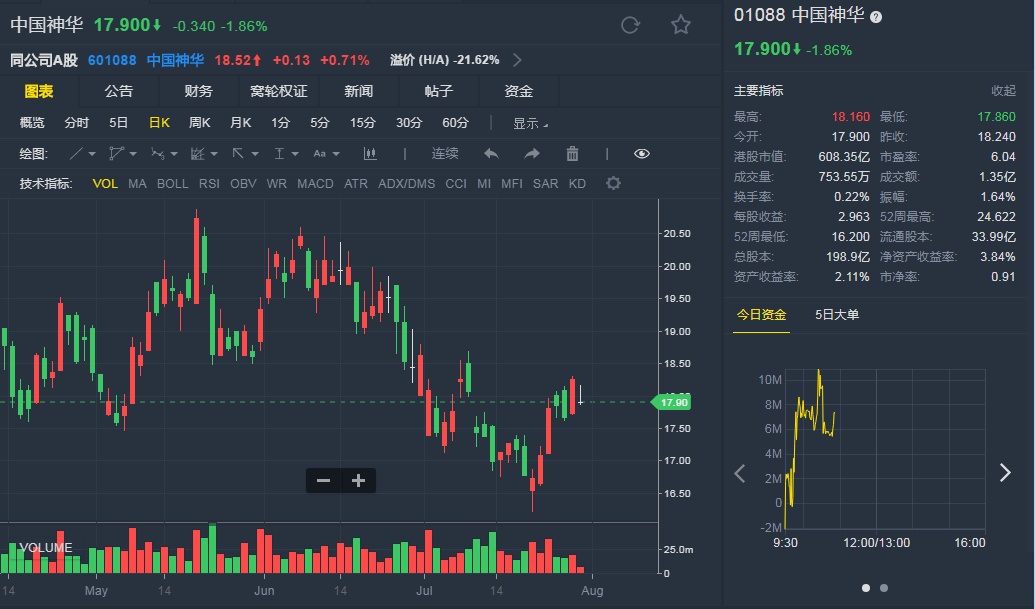Viewport: 1035px width, 609px height.
Task: Select the candlestick drawing tool icon
Action: tap(370, 153)
